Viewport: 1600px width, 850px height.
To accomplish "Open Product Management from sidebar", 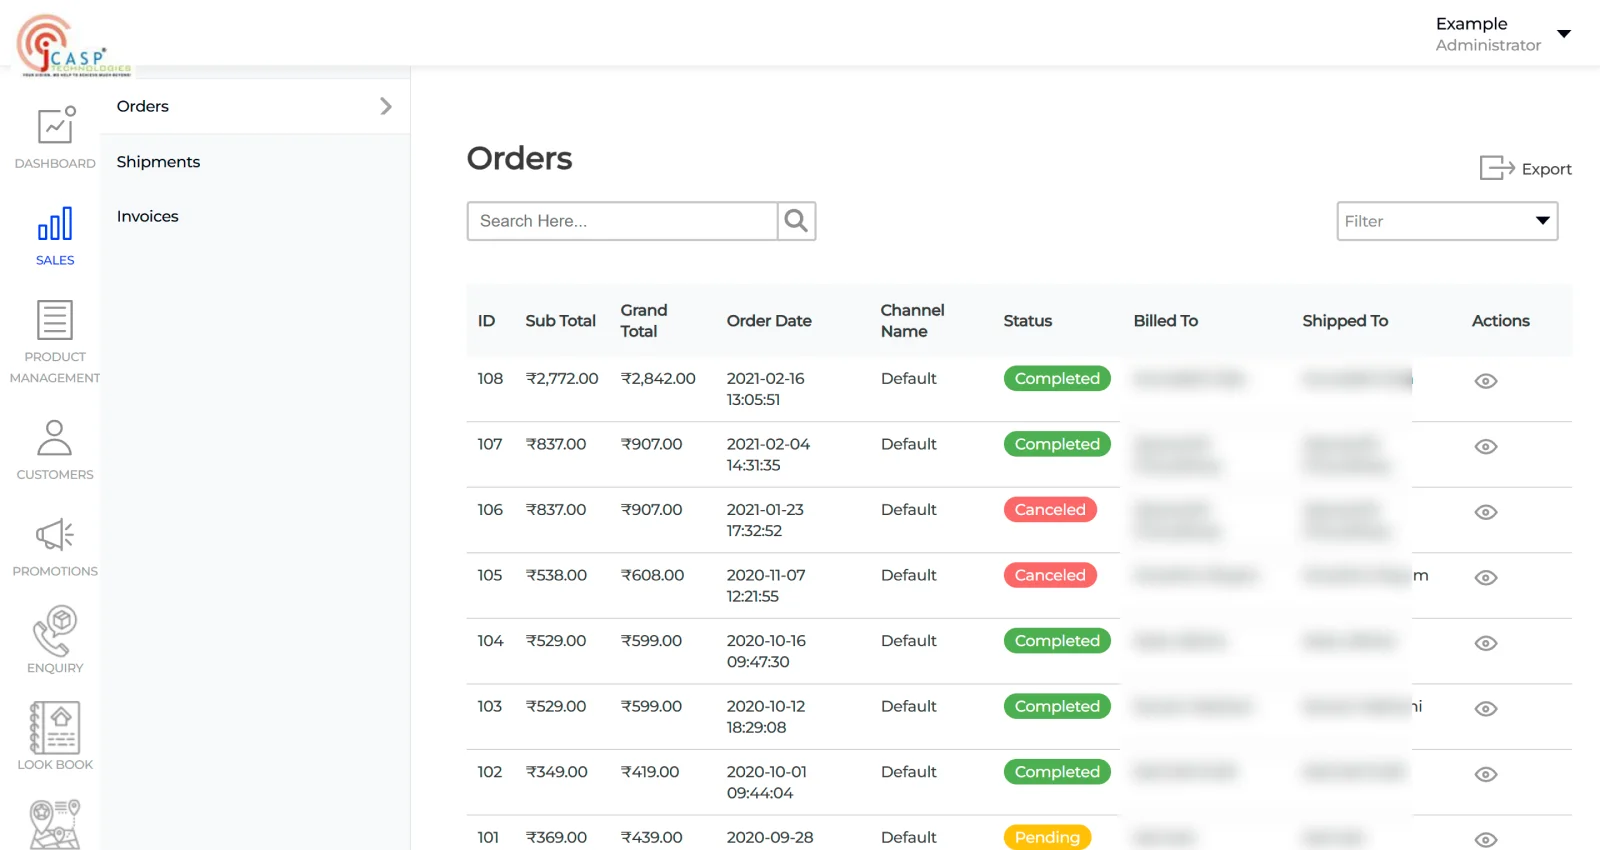I will [x=55, y=321].
